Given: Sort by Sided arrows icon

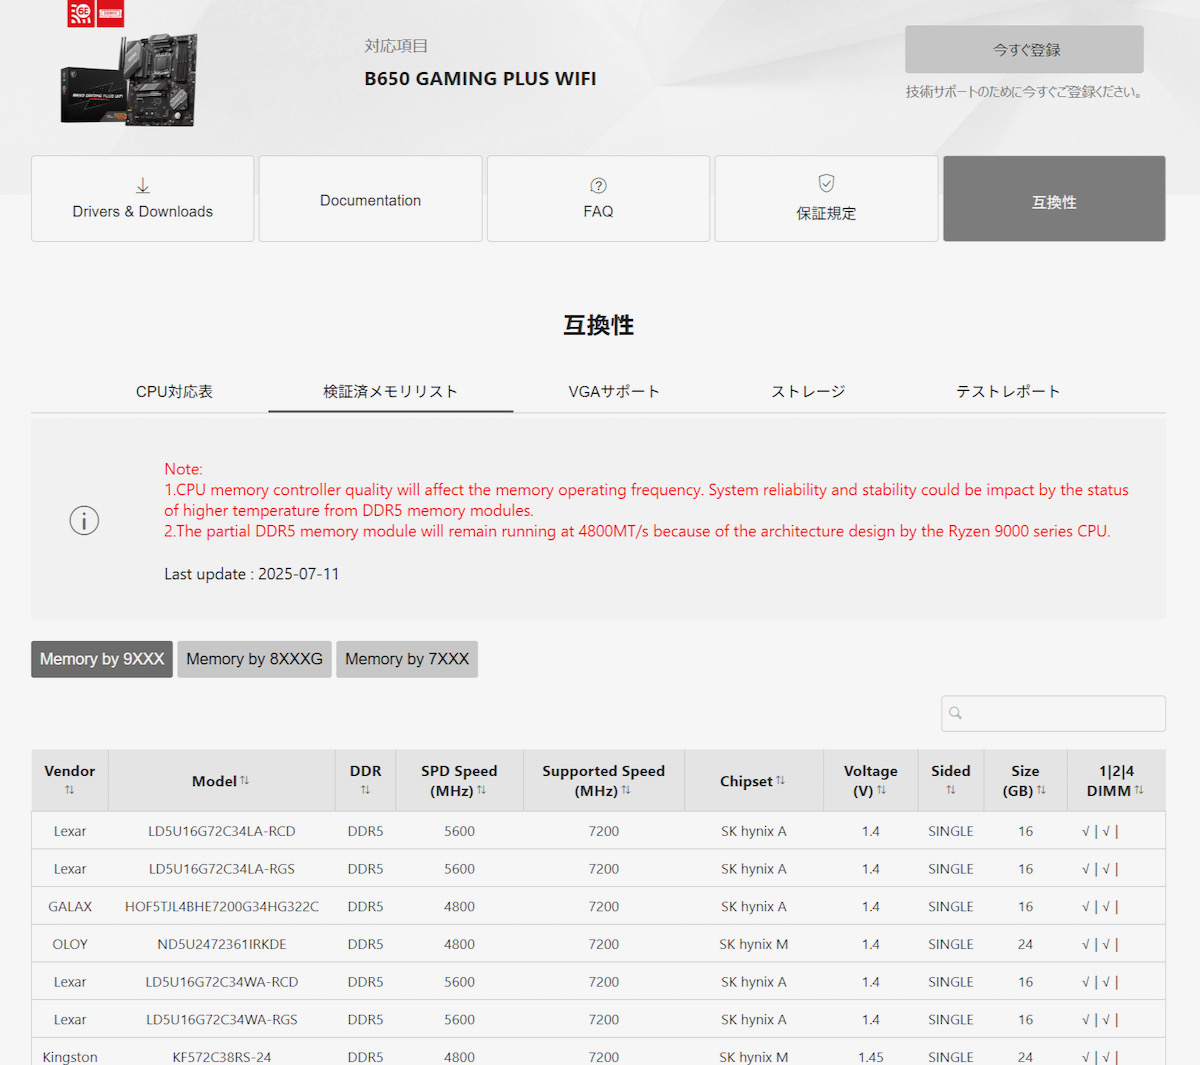Looking at the screenshot, I should click(951, 790).
